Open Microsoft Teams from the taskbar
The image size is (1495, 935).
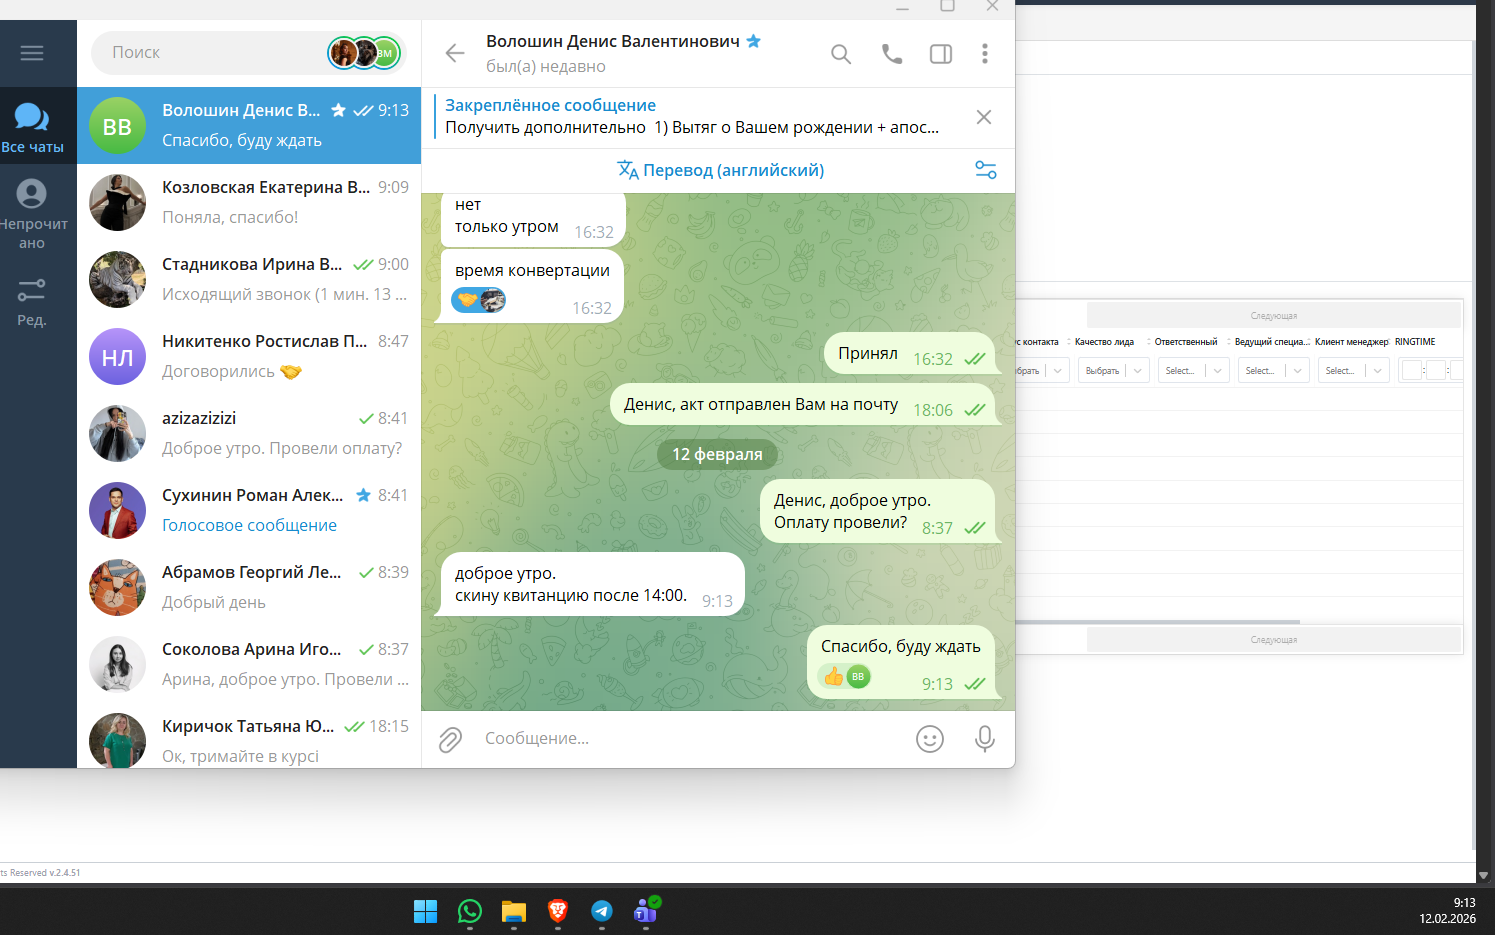pos(646,911)
